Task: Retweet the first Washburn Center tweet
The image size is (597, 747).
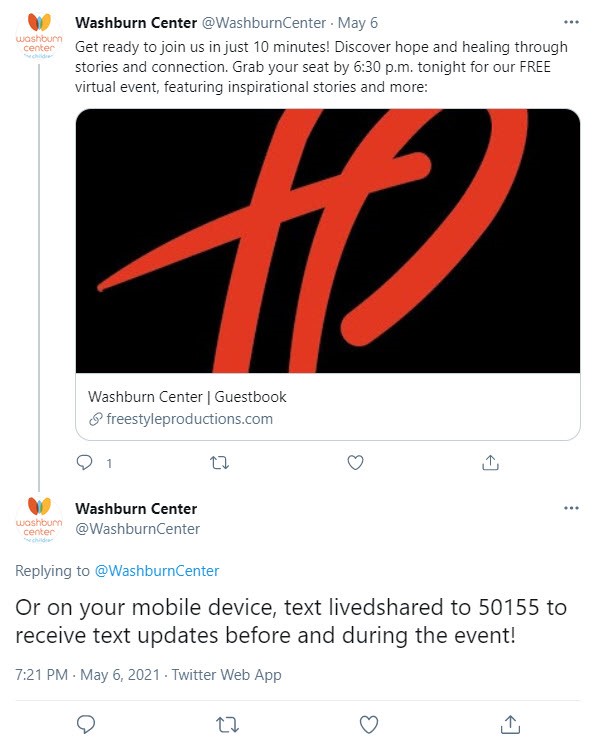Action: 220,463
